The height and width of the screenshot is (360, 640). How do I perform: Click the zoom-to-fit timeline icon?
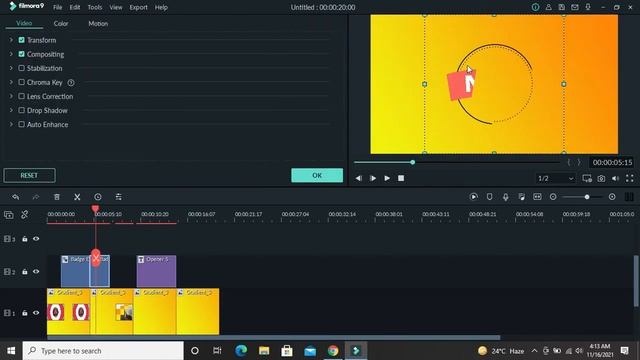[x=537, y=197]
